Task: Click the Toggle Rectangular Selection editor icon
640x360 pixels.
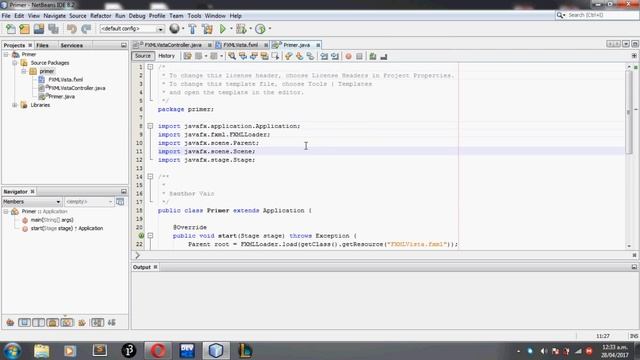Action: (275, 56)
